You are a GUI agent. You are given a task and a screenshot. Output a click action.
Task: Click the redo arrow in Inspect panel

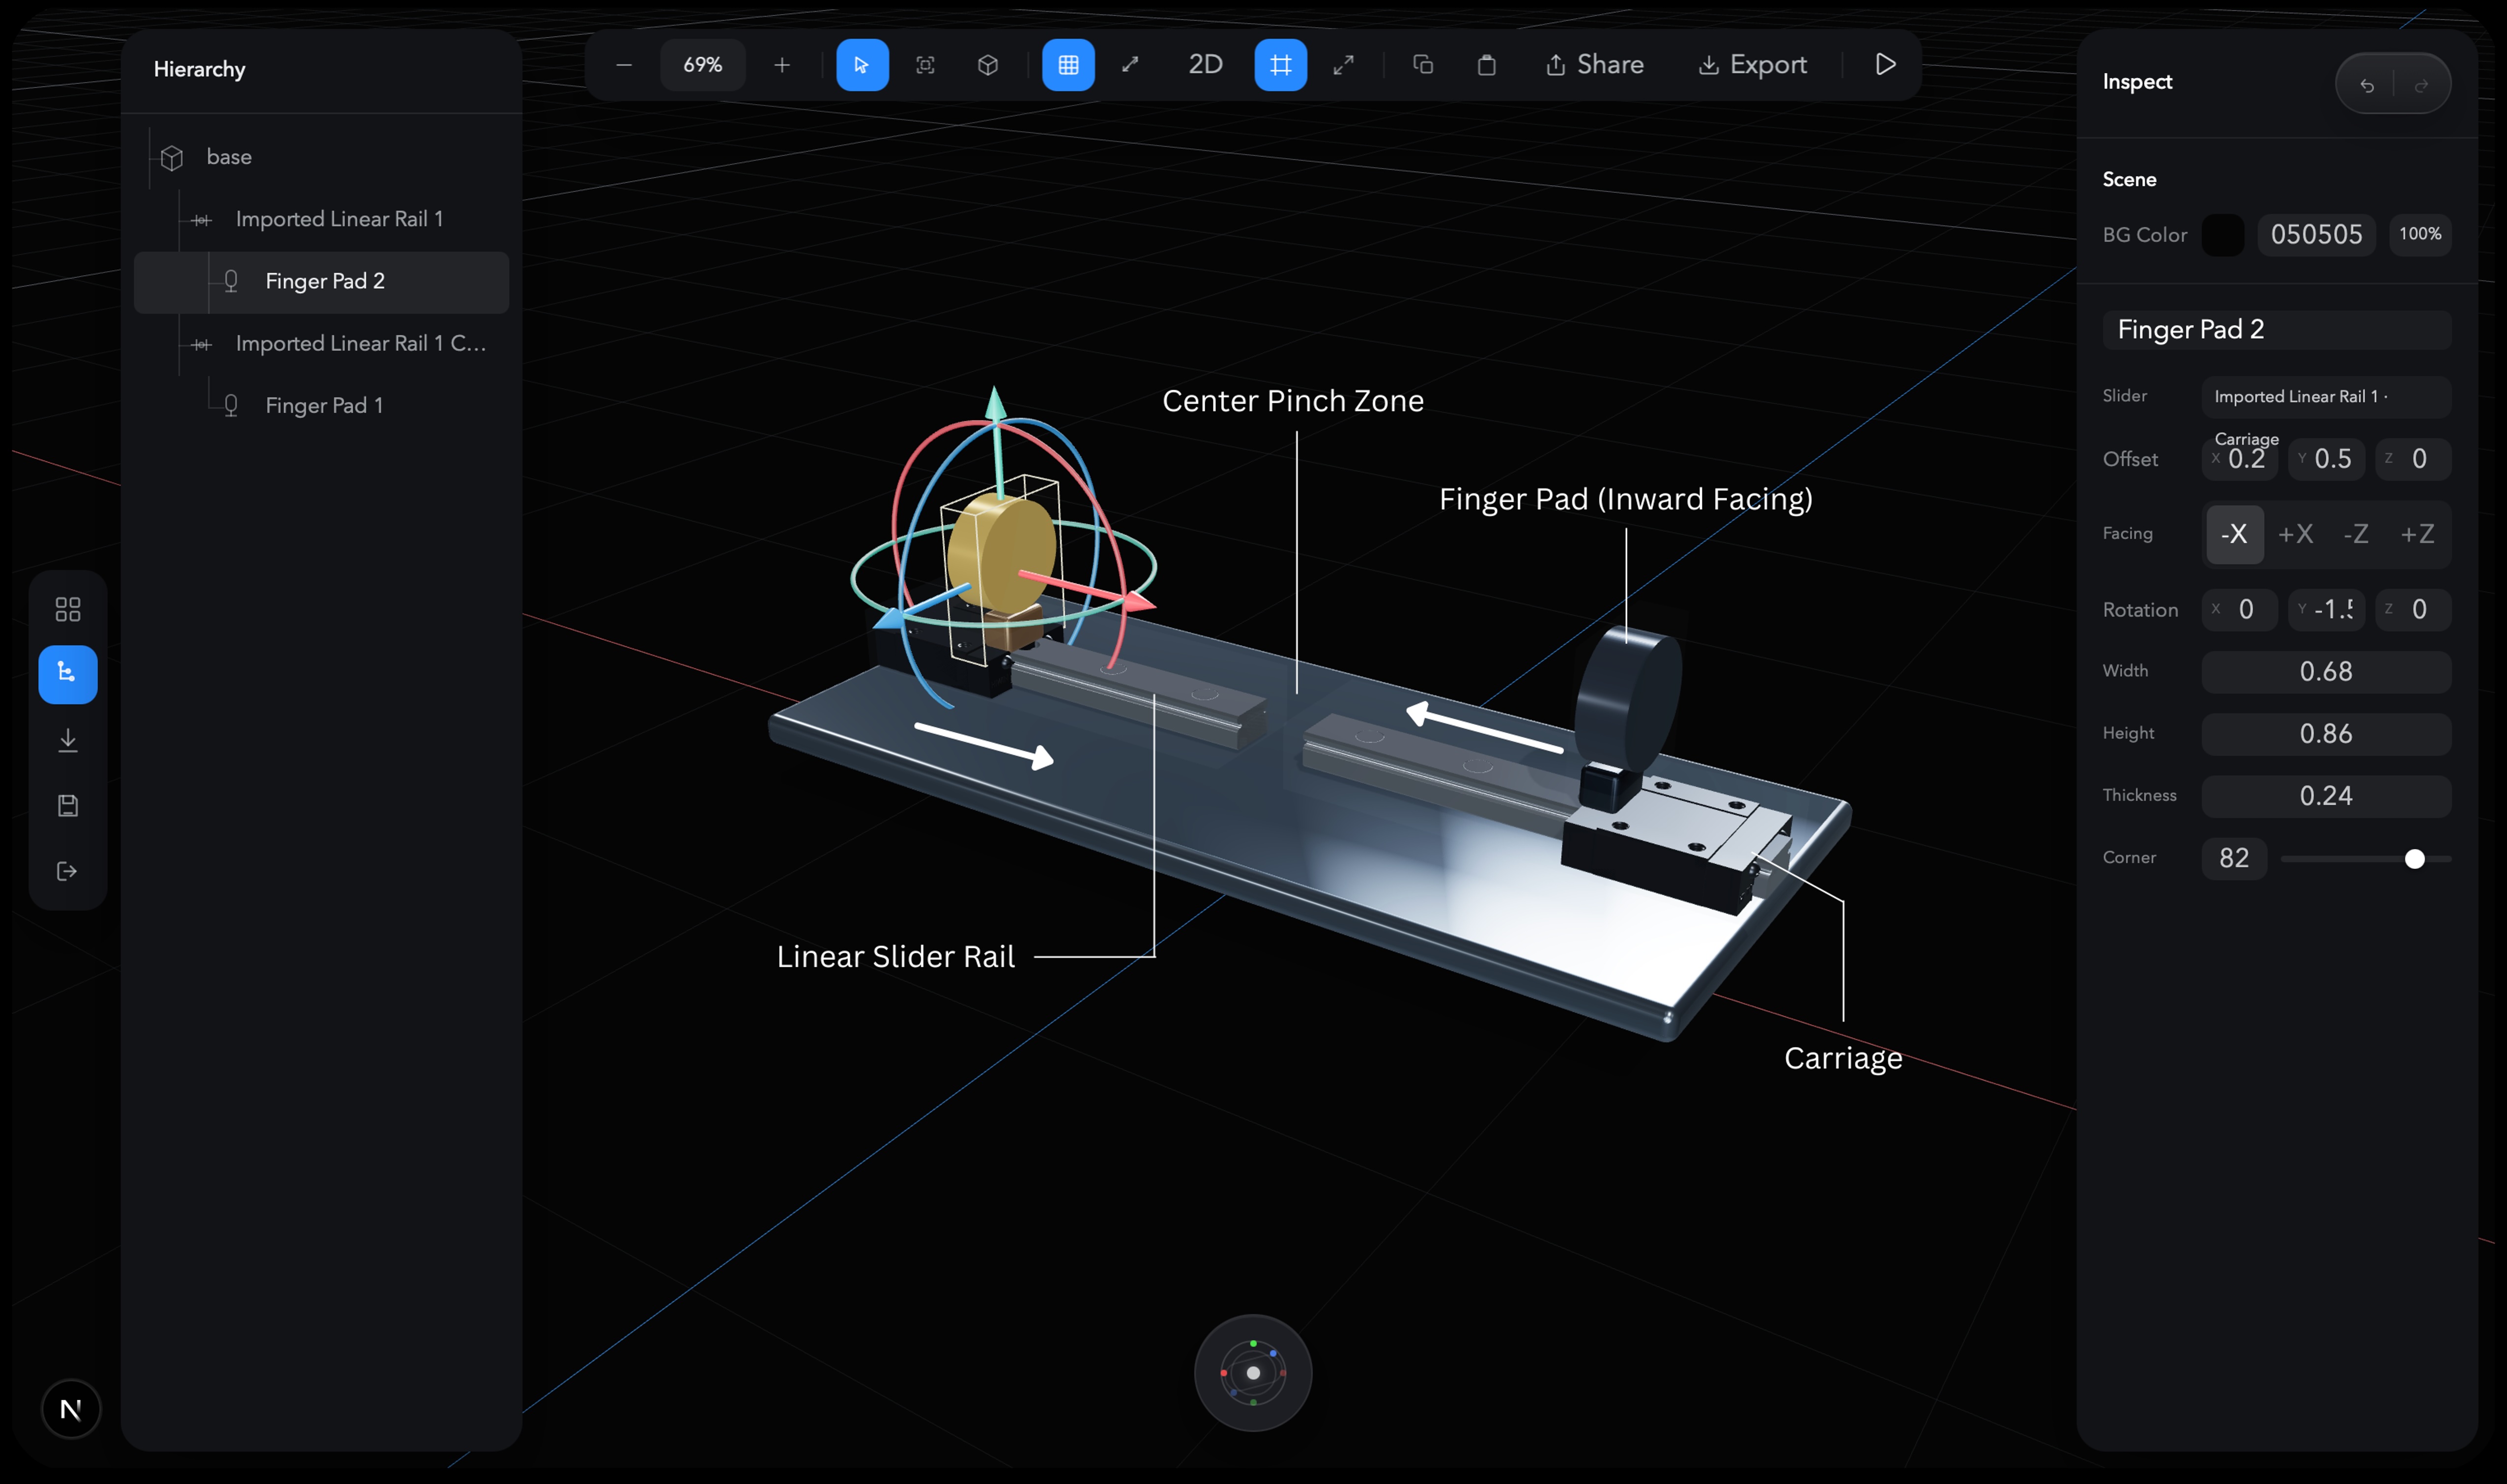pos(2421,85)
